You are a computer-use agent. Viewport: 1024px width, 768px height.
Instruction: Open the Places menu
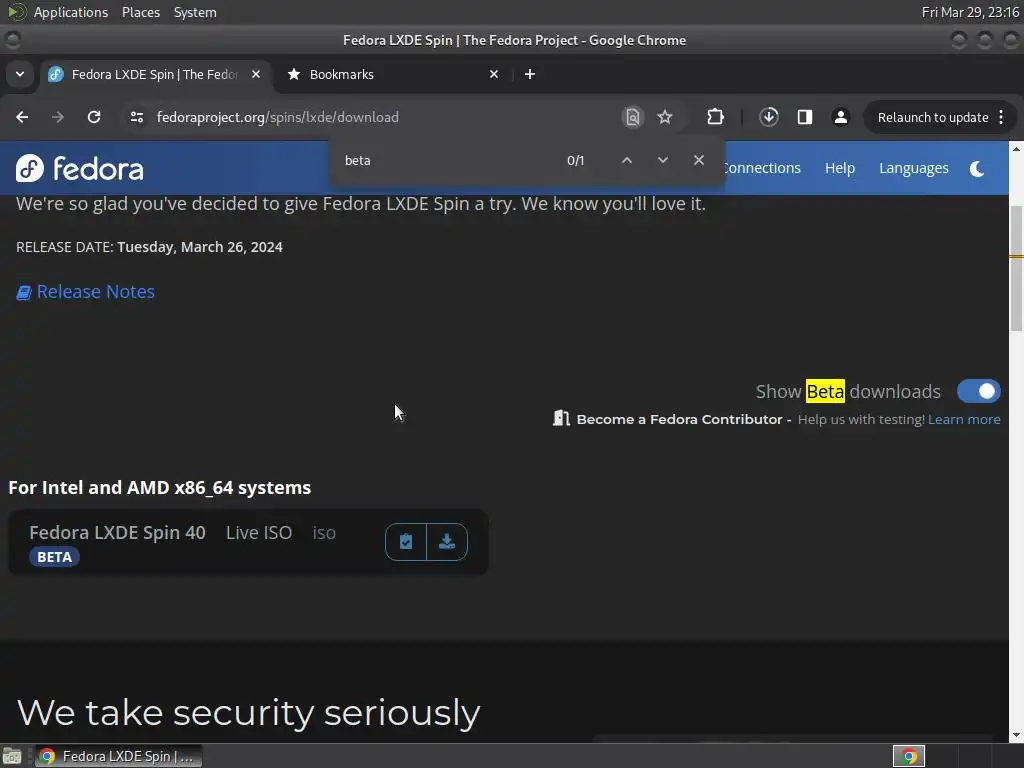coord(141,12)
